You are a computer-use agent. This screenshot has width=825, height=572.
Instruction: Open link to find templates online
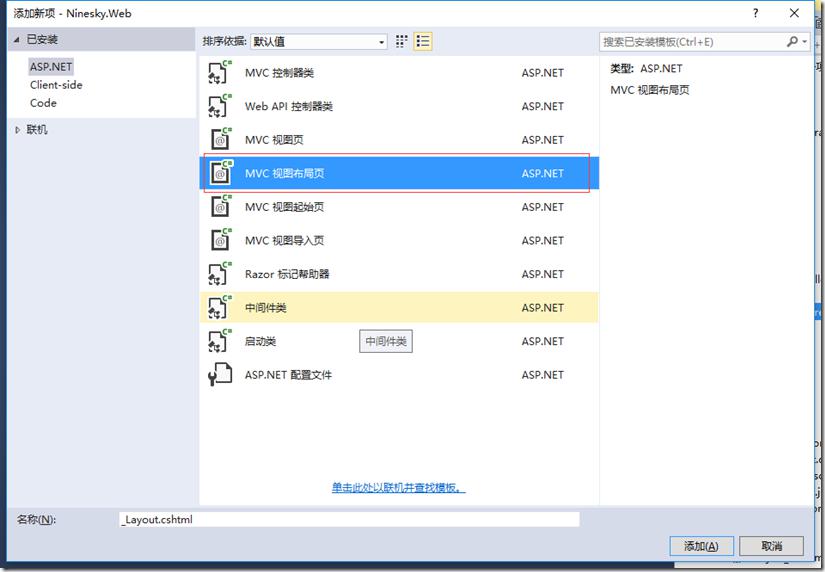tap(398, 488)
